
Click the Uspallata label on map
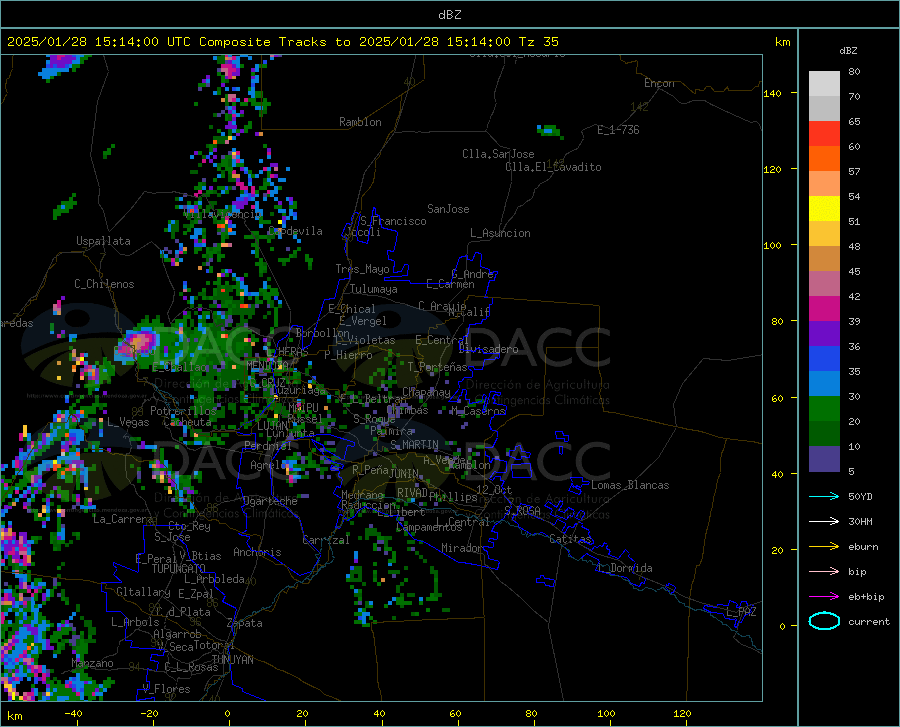(x=103, y=241)
